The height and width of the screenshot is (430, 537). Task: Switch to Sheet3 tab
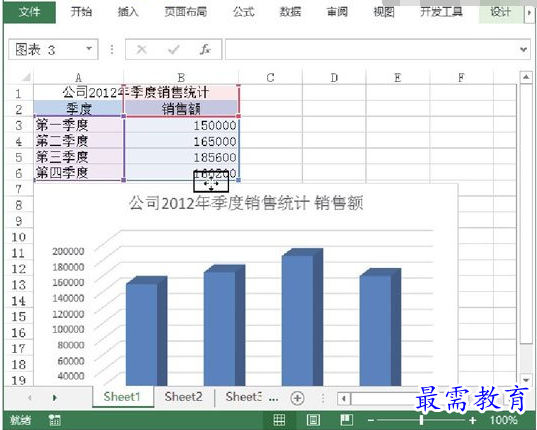tap(244, 397)
